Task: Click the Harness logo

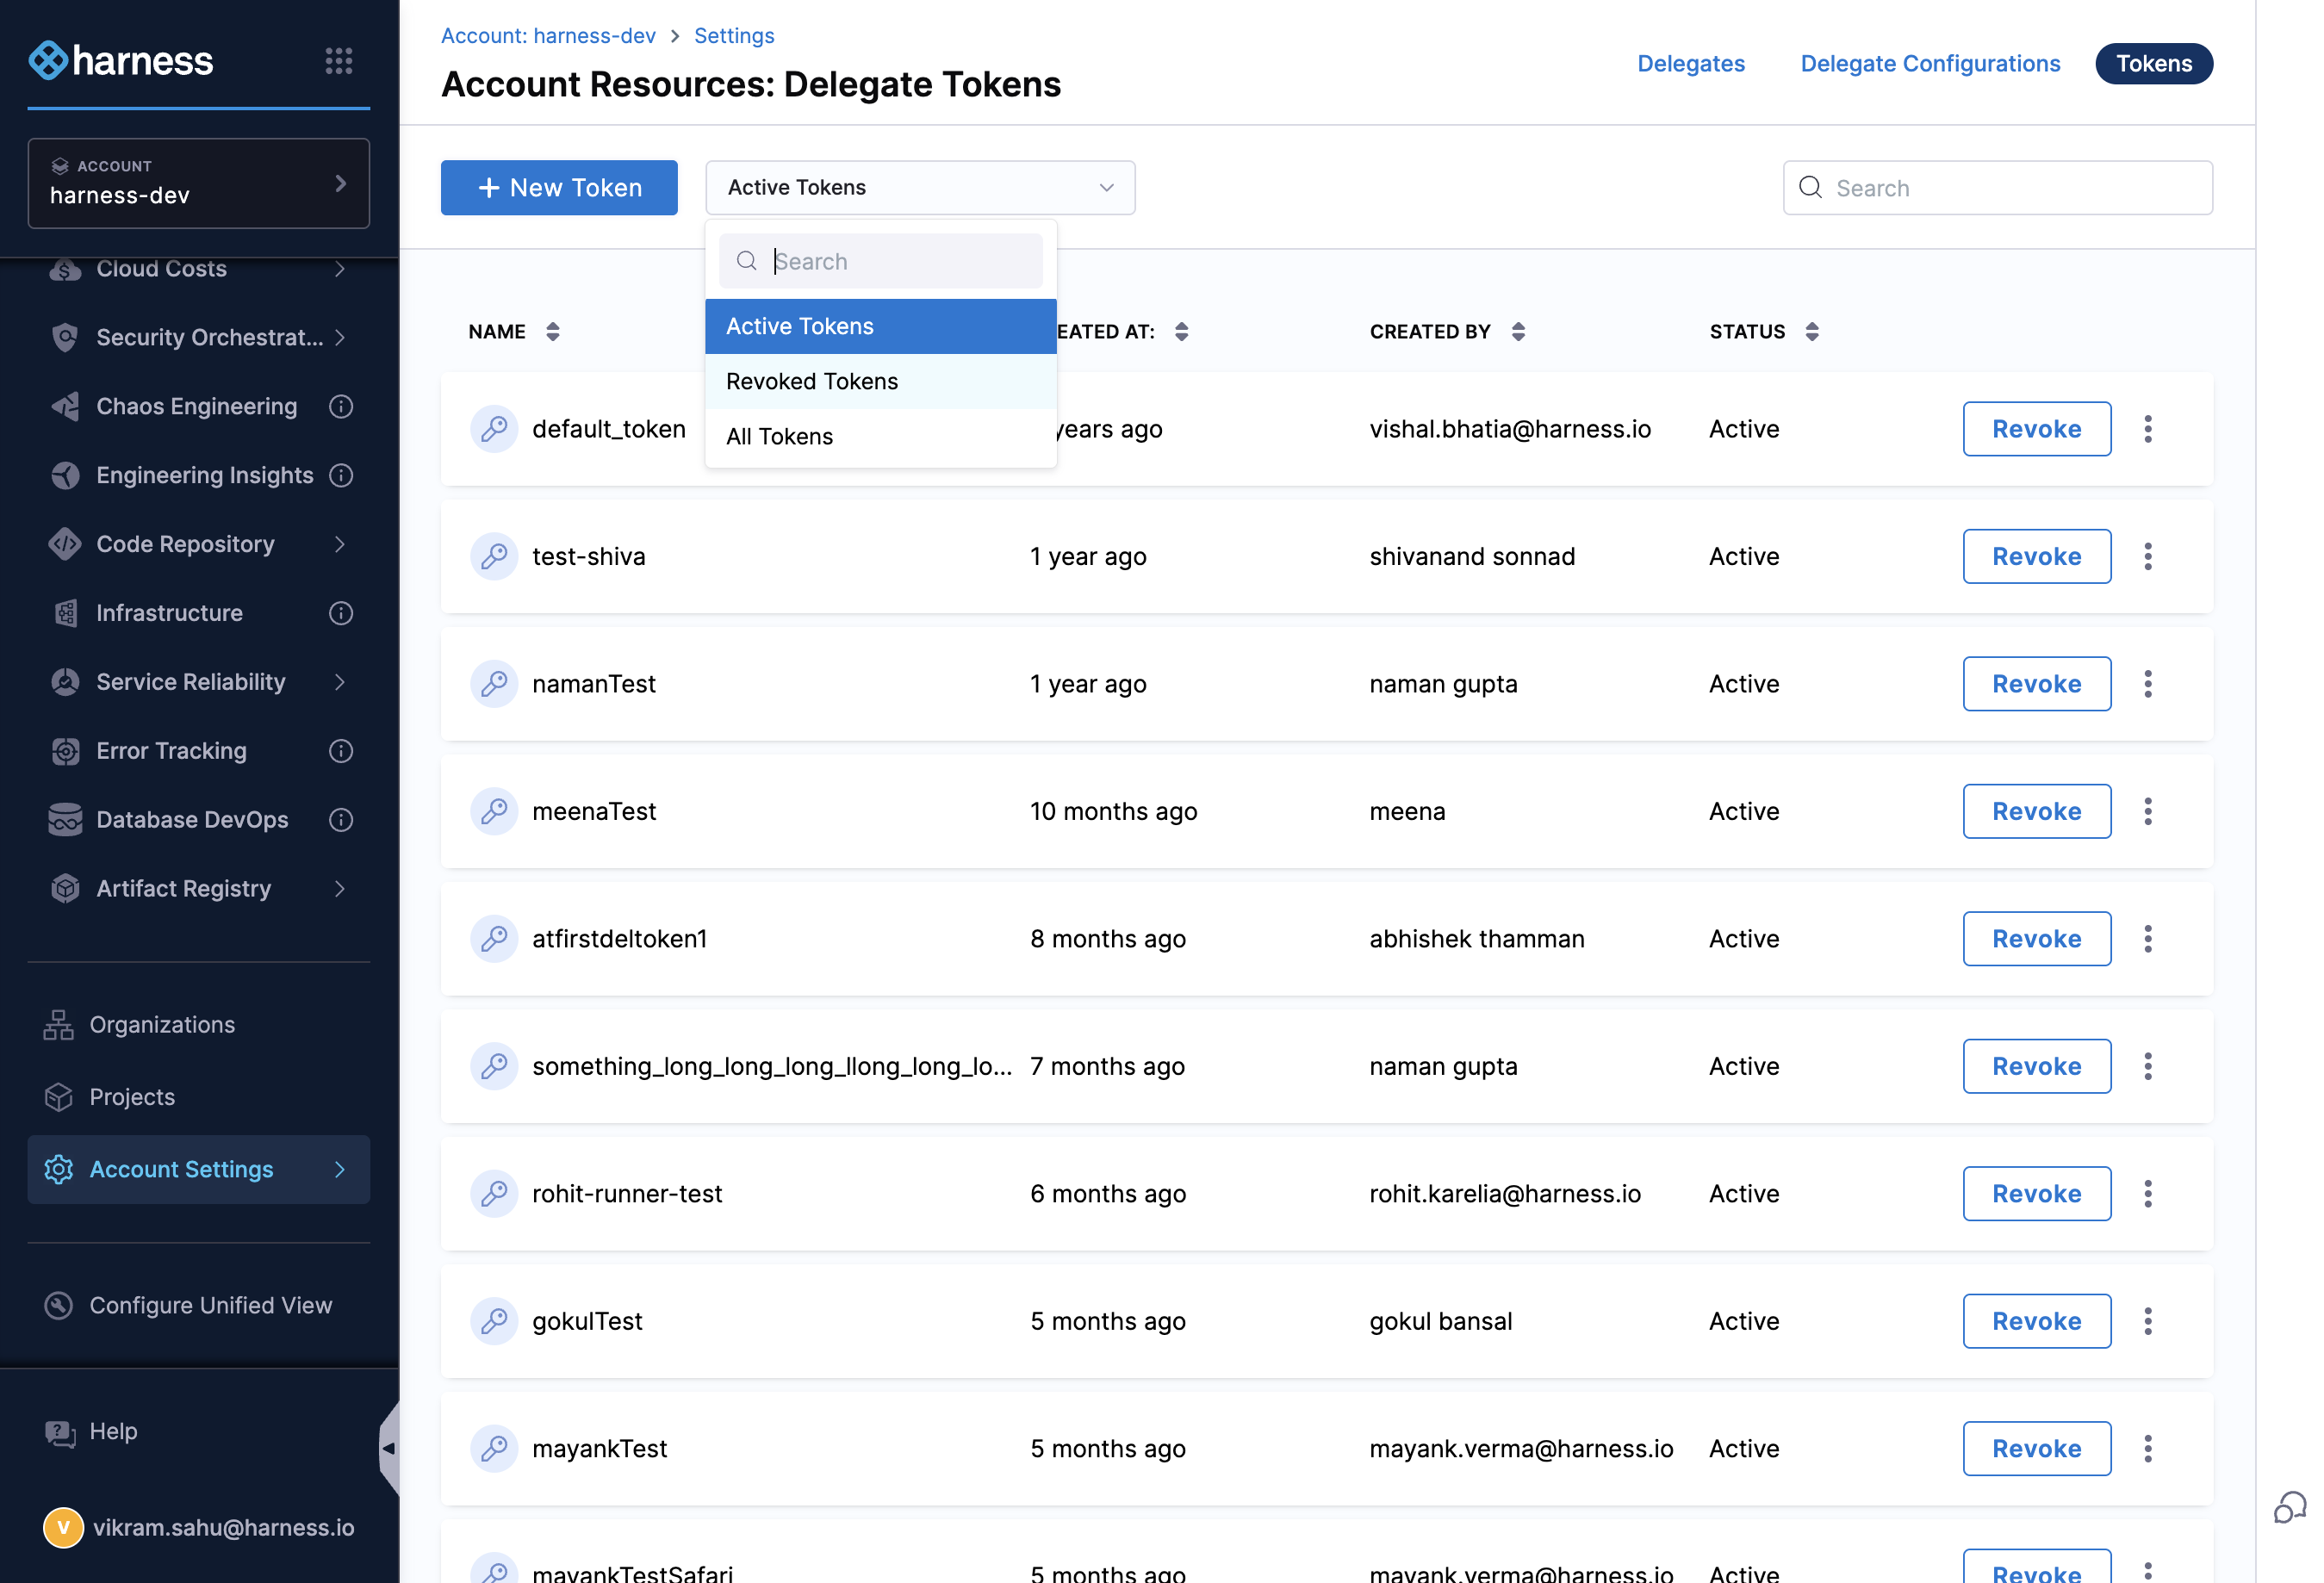Action: (x=121, y=61)
